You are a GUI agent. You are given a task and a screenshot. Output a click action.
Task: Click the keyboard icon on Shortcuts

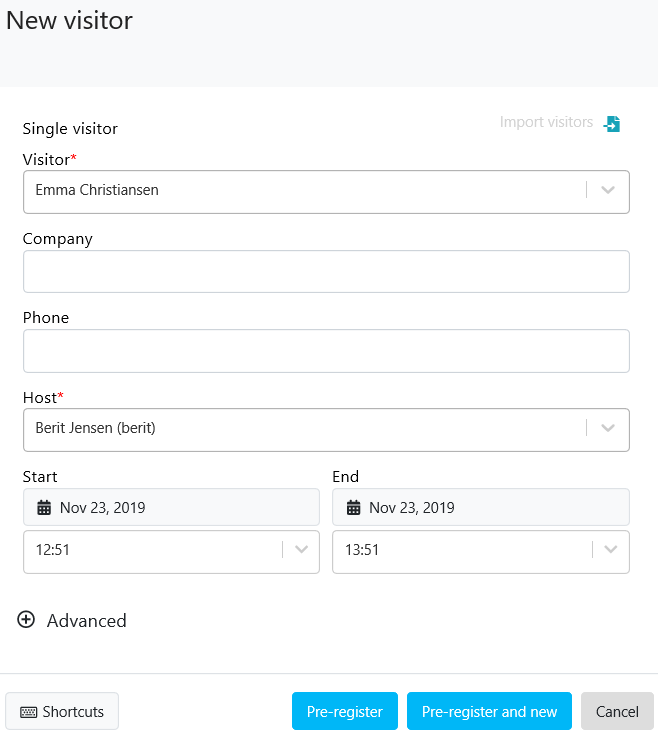pos(27,712)
